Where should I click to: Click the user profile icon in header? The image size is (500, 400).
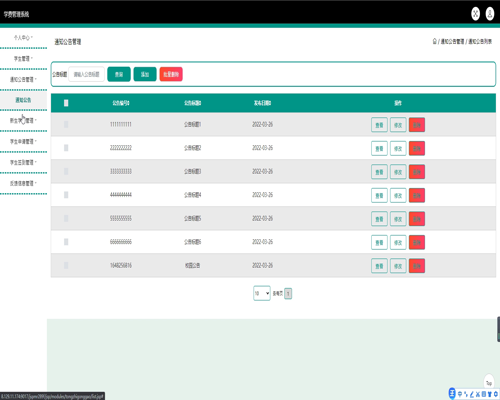[490, 14]
